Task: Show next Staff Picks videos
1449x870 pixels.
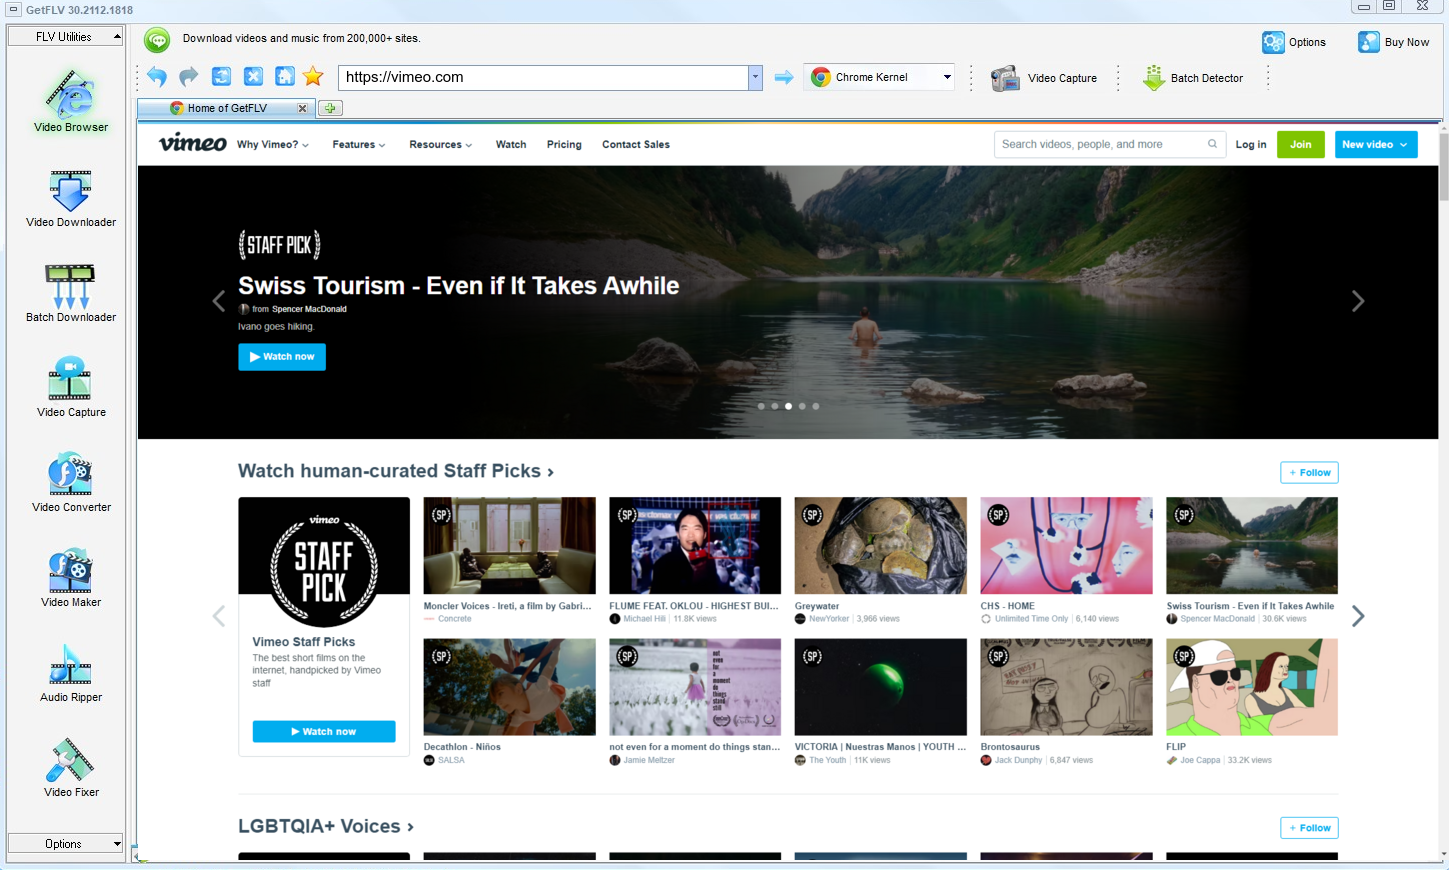Action: pyautogui.click(x=1358, y=616)
